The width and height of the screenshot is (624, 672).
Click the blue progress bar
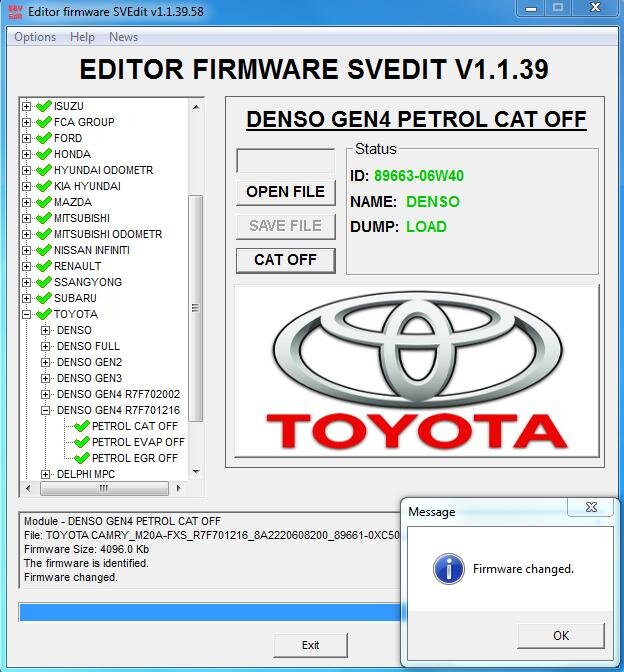[210, 612]
